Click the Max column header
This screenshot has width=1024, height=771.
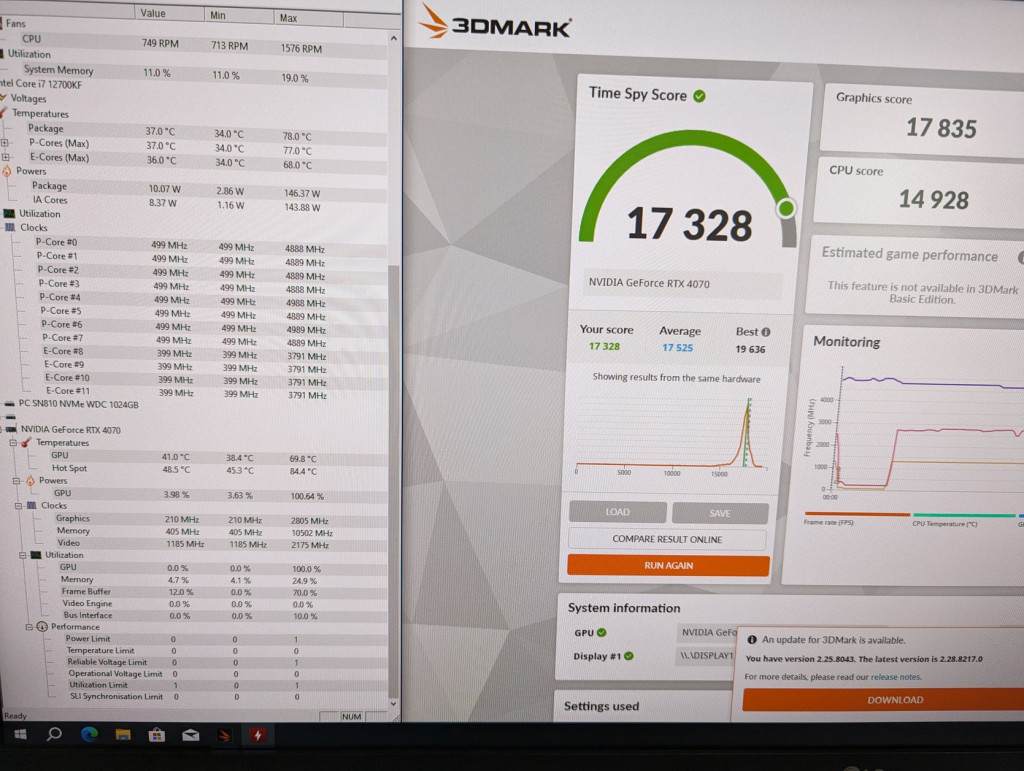(x=308, y=18)
